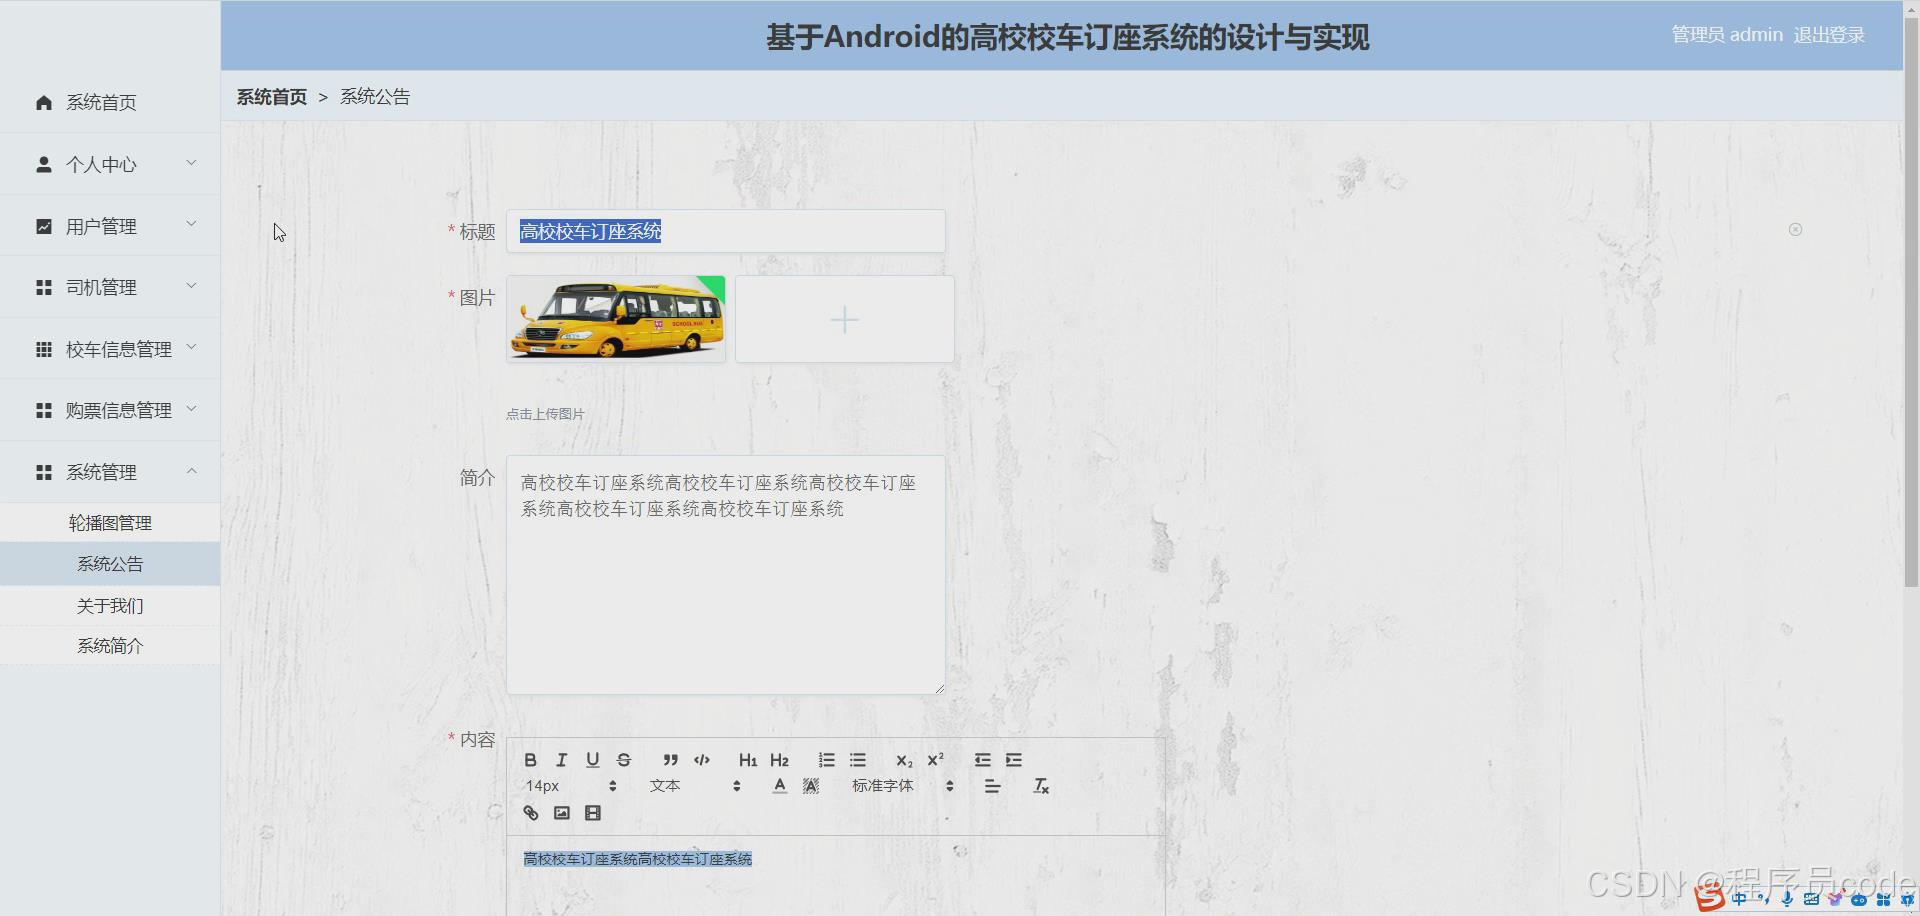Expand the 购票信息管理 menu

[x=110, y=410]
